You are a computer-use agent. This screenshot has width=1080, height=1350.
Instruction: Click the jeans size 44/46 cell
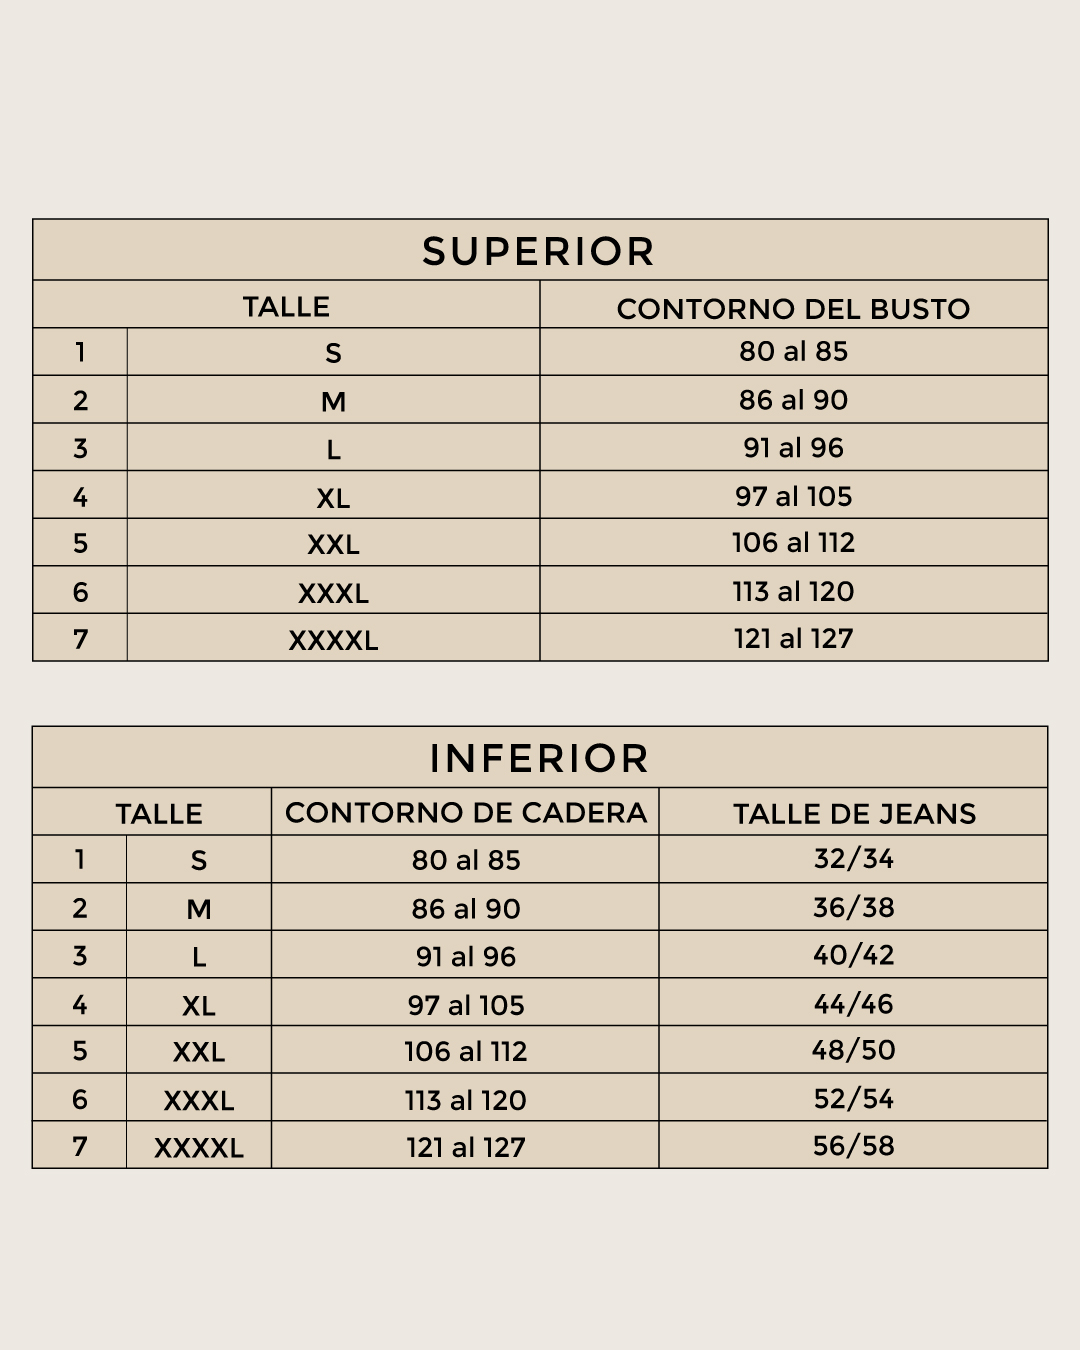click(853, 1004)
